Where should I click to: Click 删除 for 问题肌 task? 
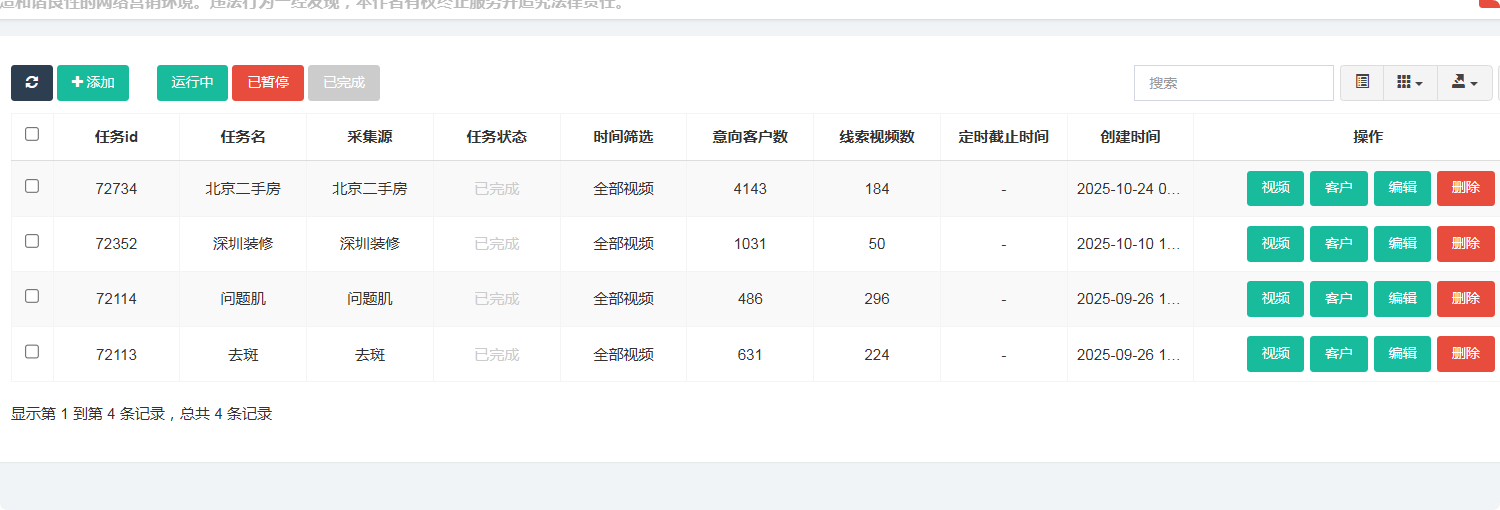tap(1466, 298)
